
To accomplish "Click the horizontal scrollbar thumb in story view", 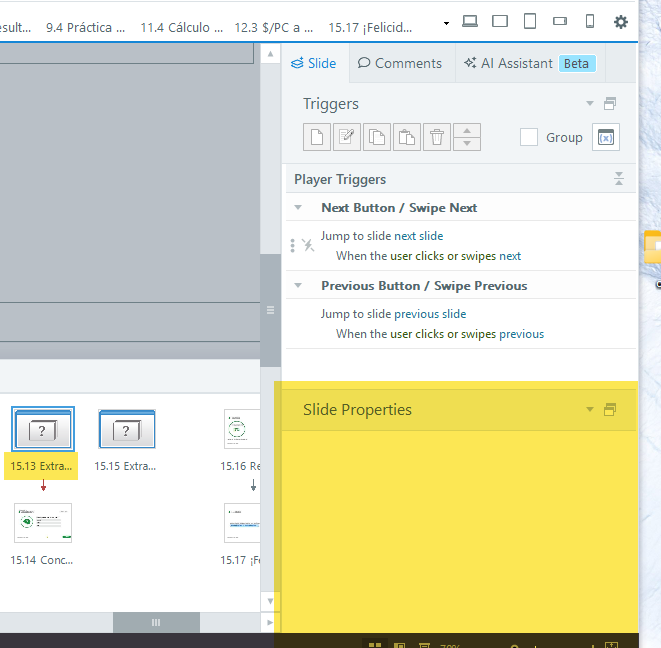I will point(156,622).
